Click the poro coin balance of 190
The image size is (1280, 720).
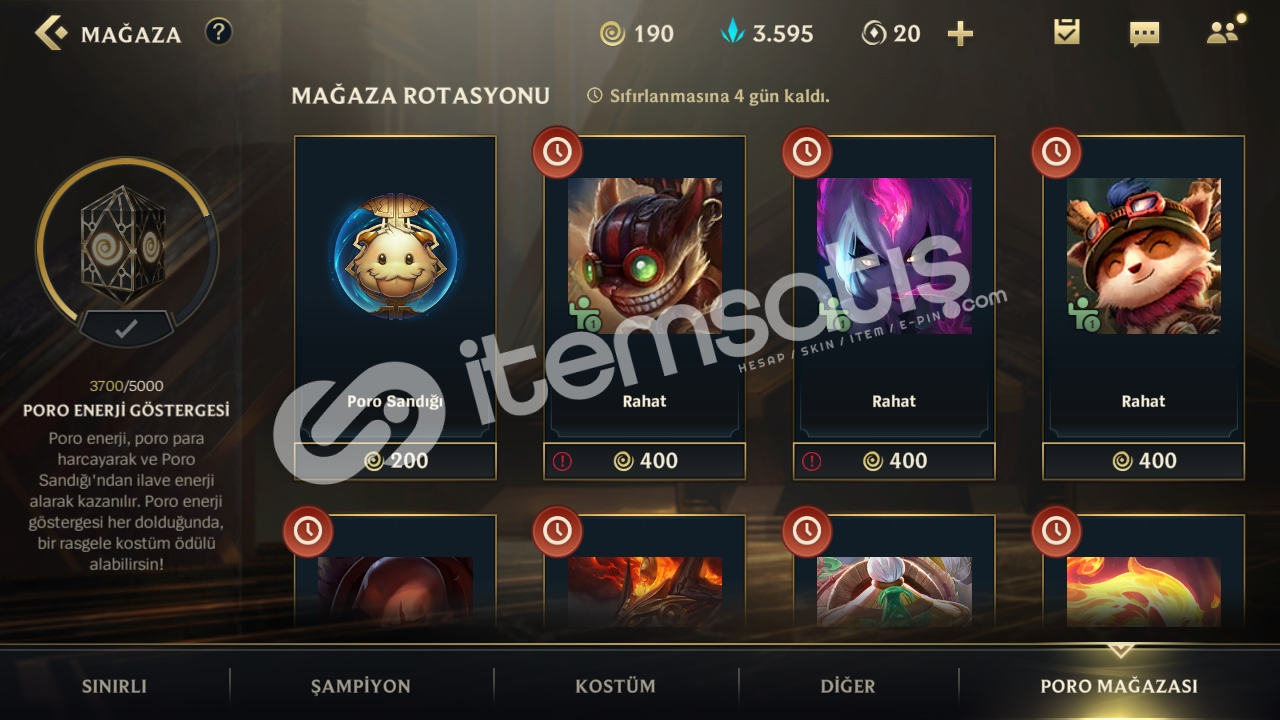pos(637,34)
